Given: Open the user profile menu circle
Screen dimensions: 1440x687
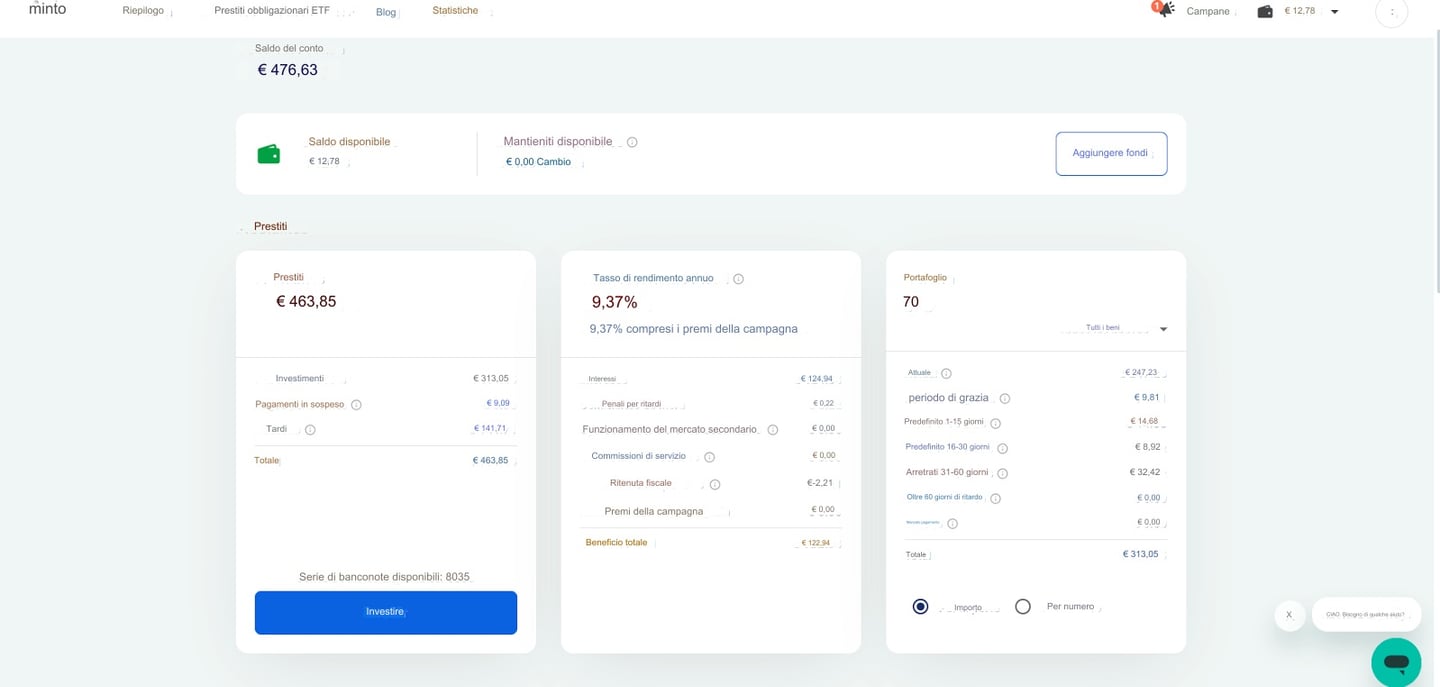Looking at the screenshot, I should (x=1391, y=12).
